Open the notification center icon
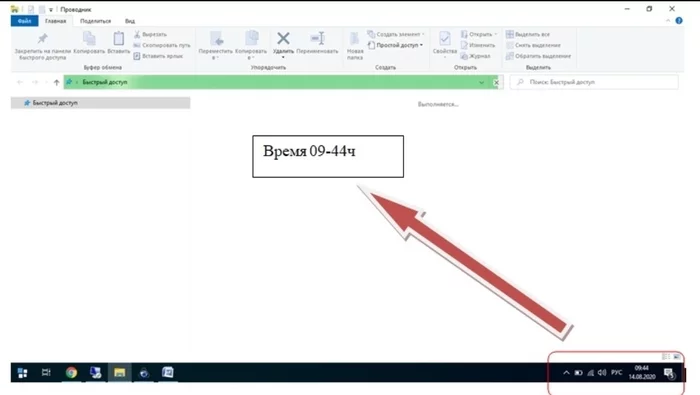 coord(669,373)
